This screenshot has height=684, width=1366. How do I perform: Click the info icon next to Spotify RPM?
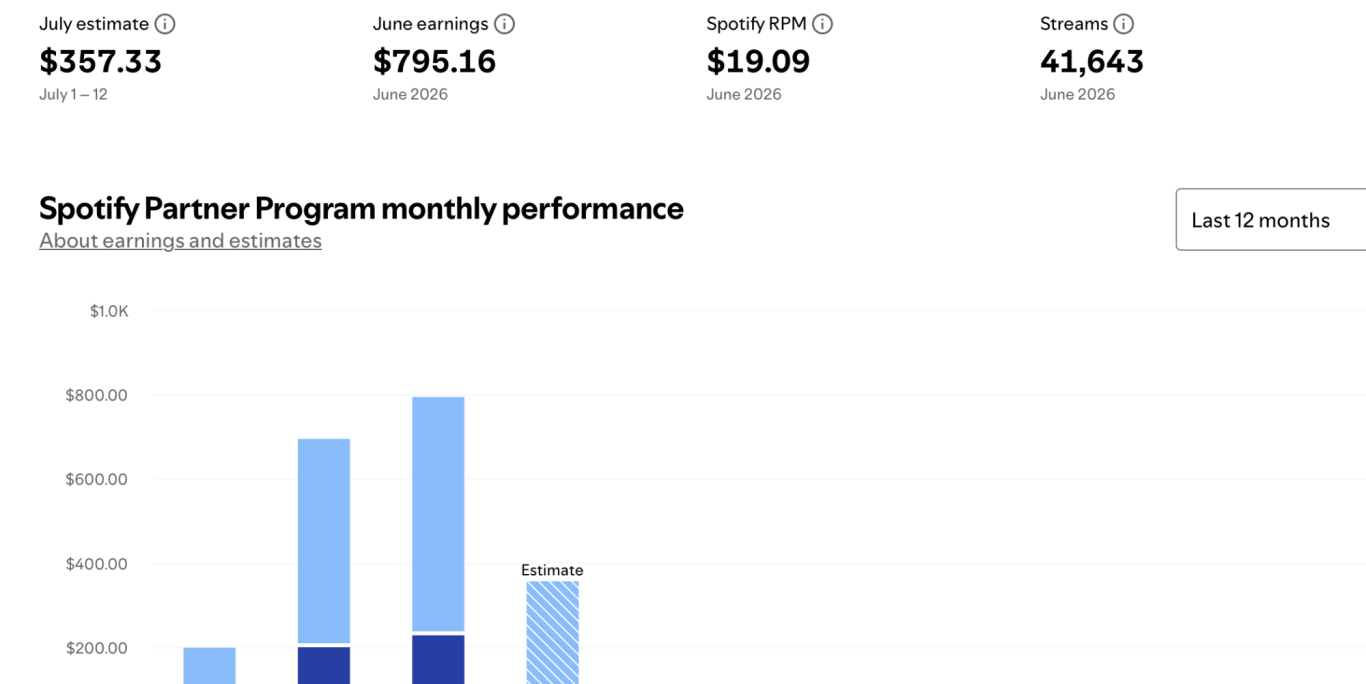tap(823, 24)
